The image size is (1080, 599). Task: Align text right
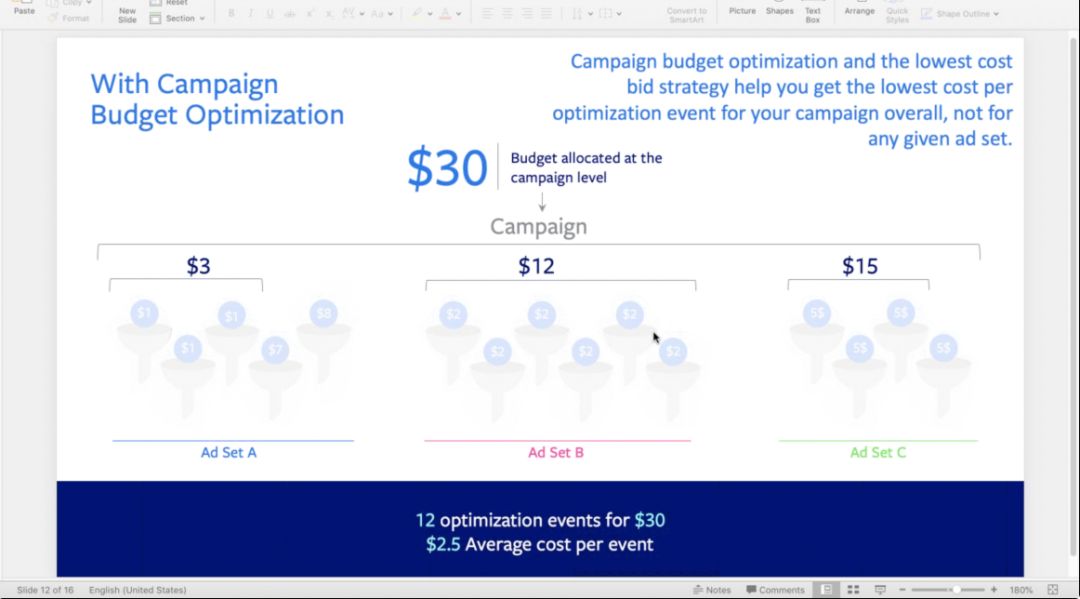527,14
